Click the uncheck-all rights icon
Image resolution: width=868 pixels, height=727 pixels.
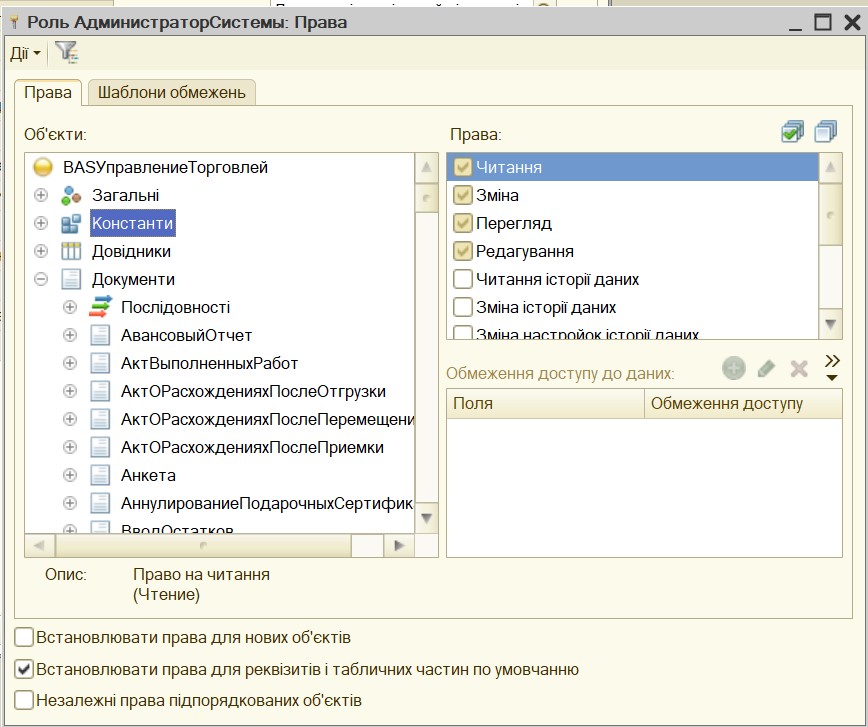pyautogui.click(x=825, y=132)
